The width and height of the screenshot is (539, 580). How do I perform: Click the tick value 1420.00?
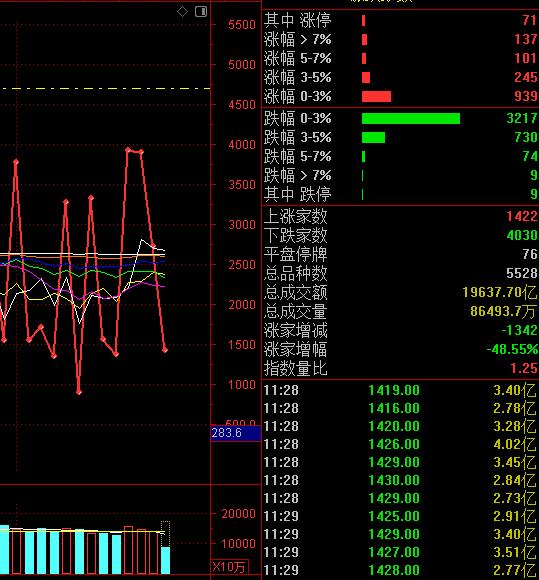[394, 426]
